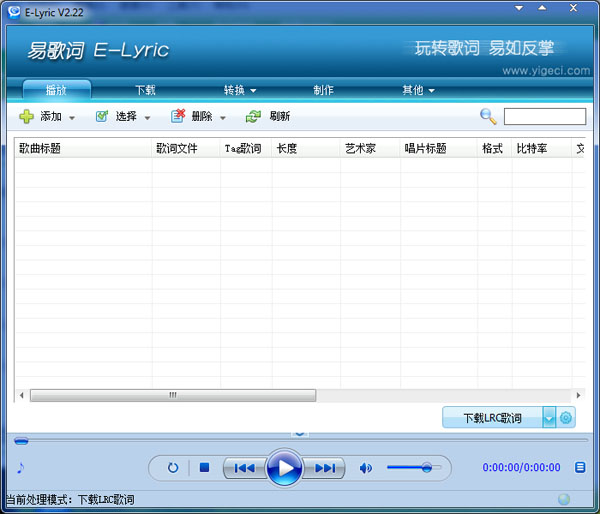This screenshot has width=600, height=514.
Task: Click the E-Lyric app logo in title bar
Action: (x=14, y=12)
